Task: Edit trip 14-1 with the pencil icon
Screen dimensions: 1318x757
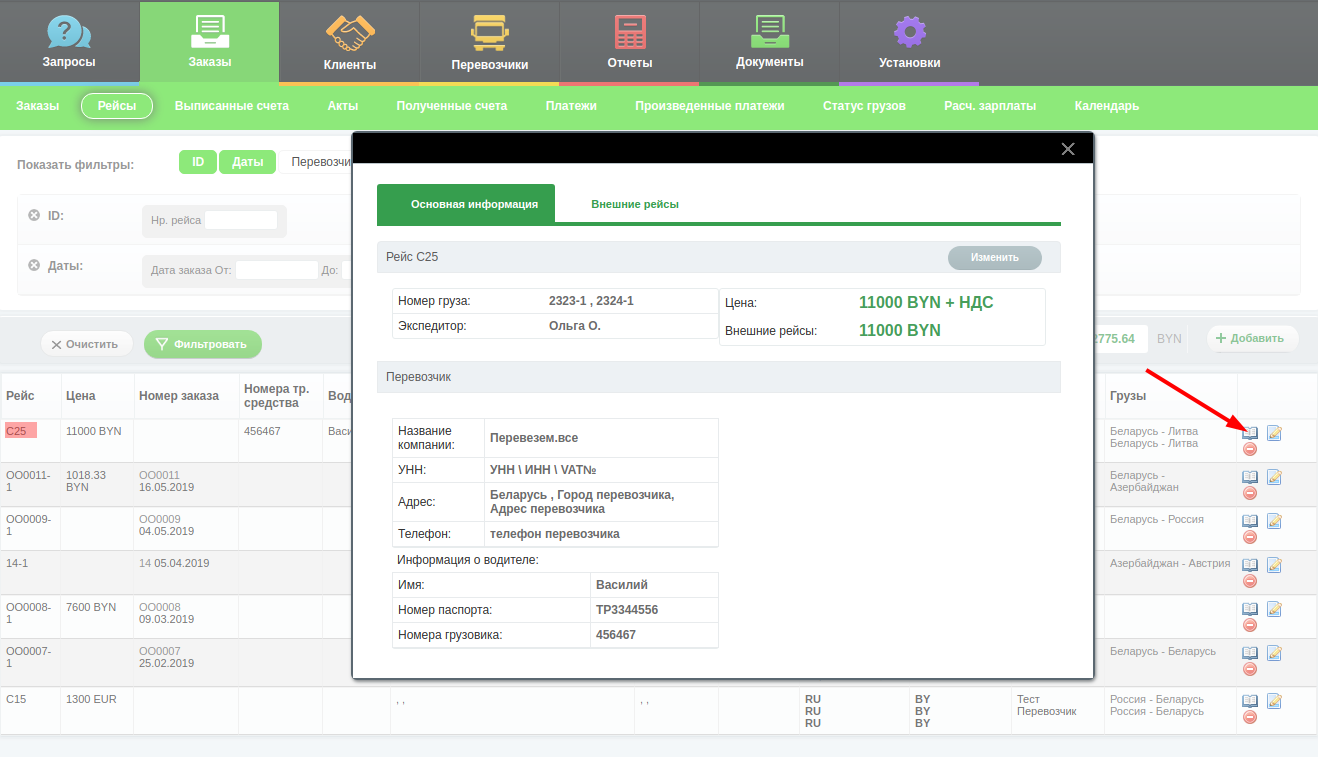Action: [1274, 565]
